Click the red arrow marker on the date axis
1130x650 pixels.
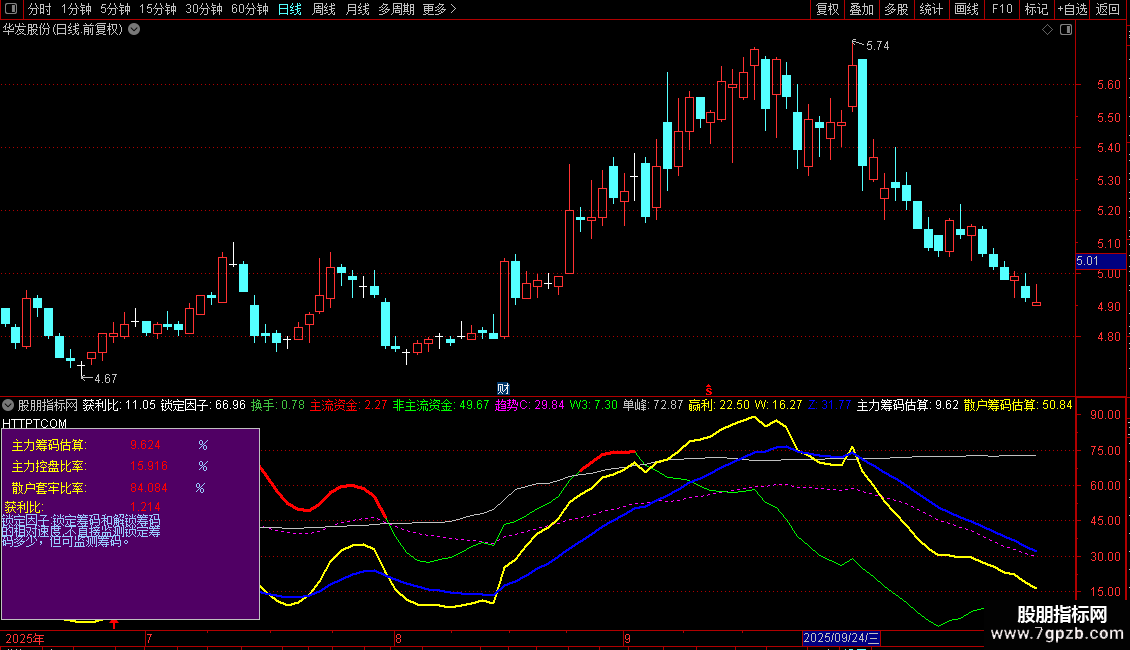coord(115,625)
